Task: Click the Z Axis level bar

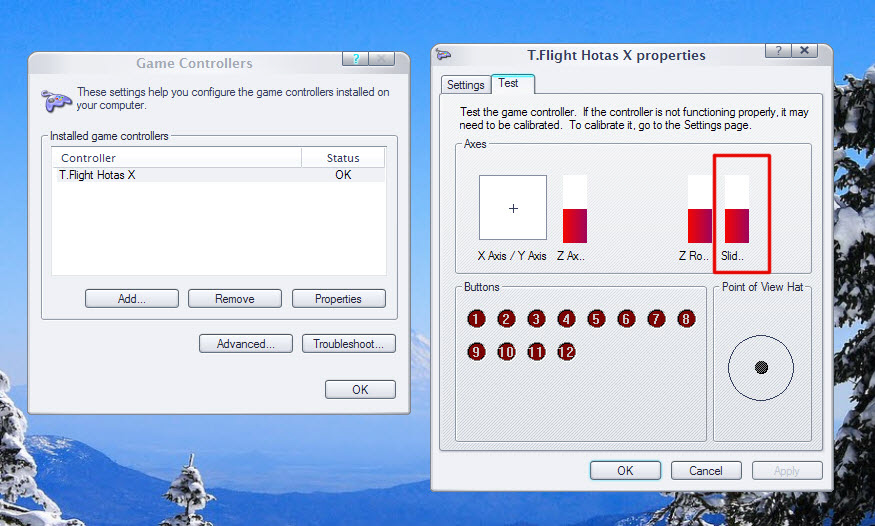Action: (x=575, y=209)
